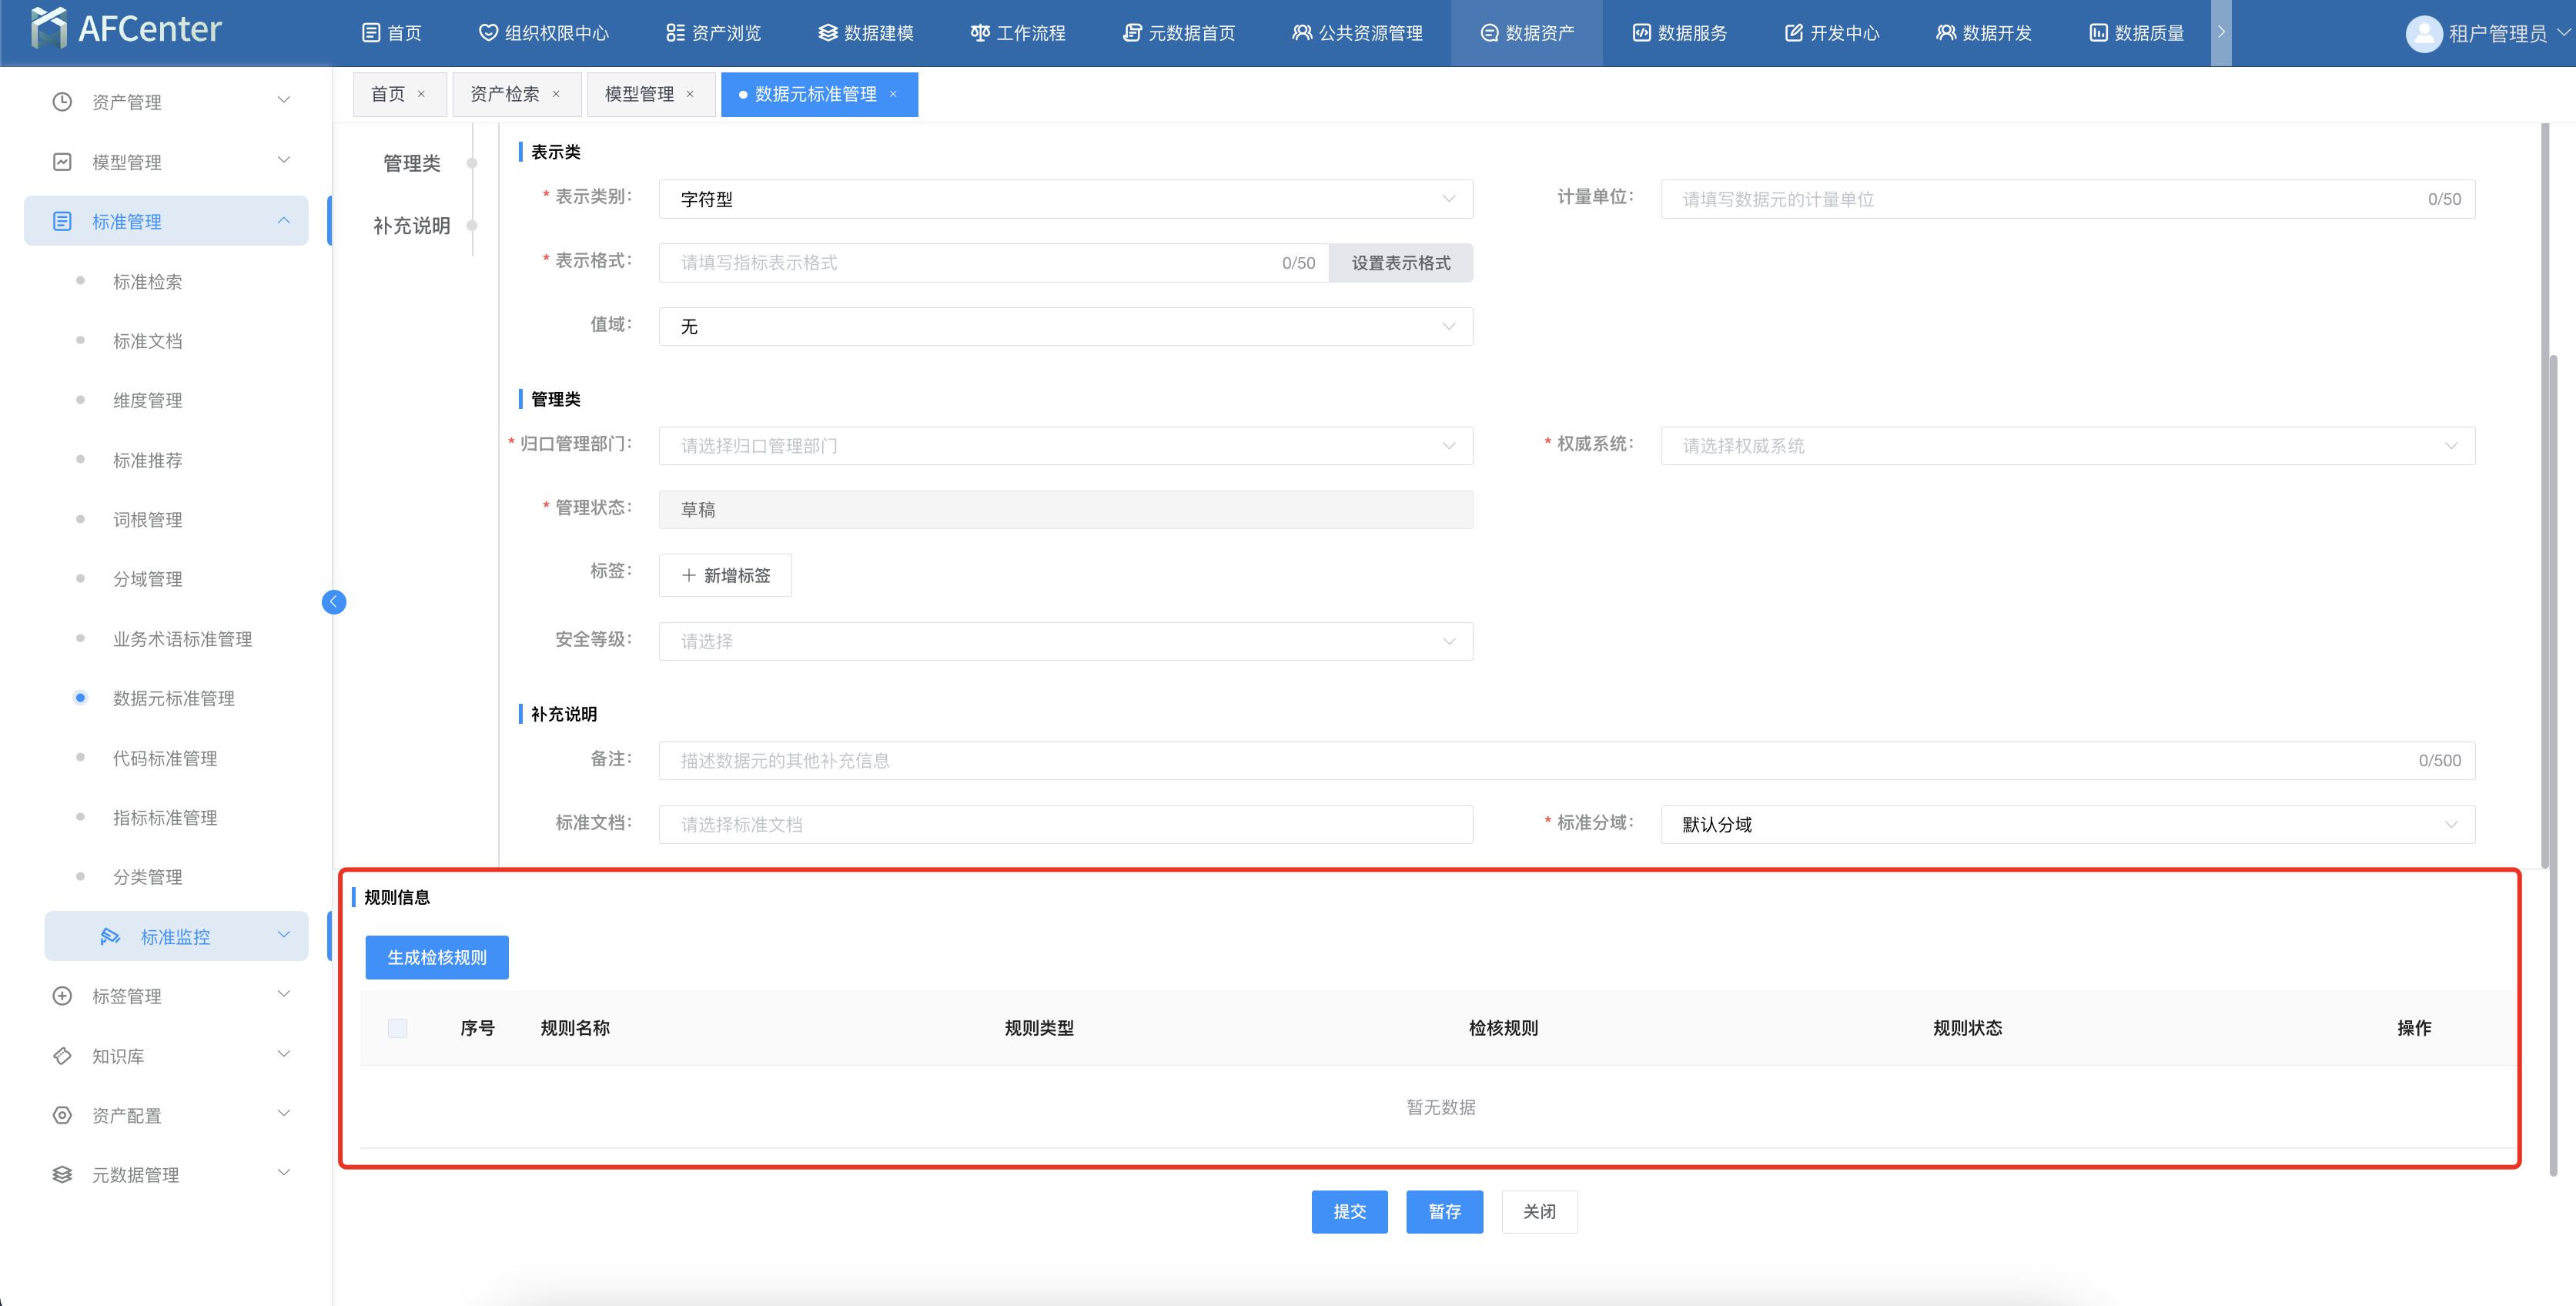Screen dimensions: 2576x1306
Task: Go to 指标标准管理 in the sidebar
Action: (x=165, y=817)
